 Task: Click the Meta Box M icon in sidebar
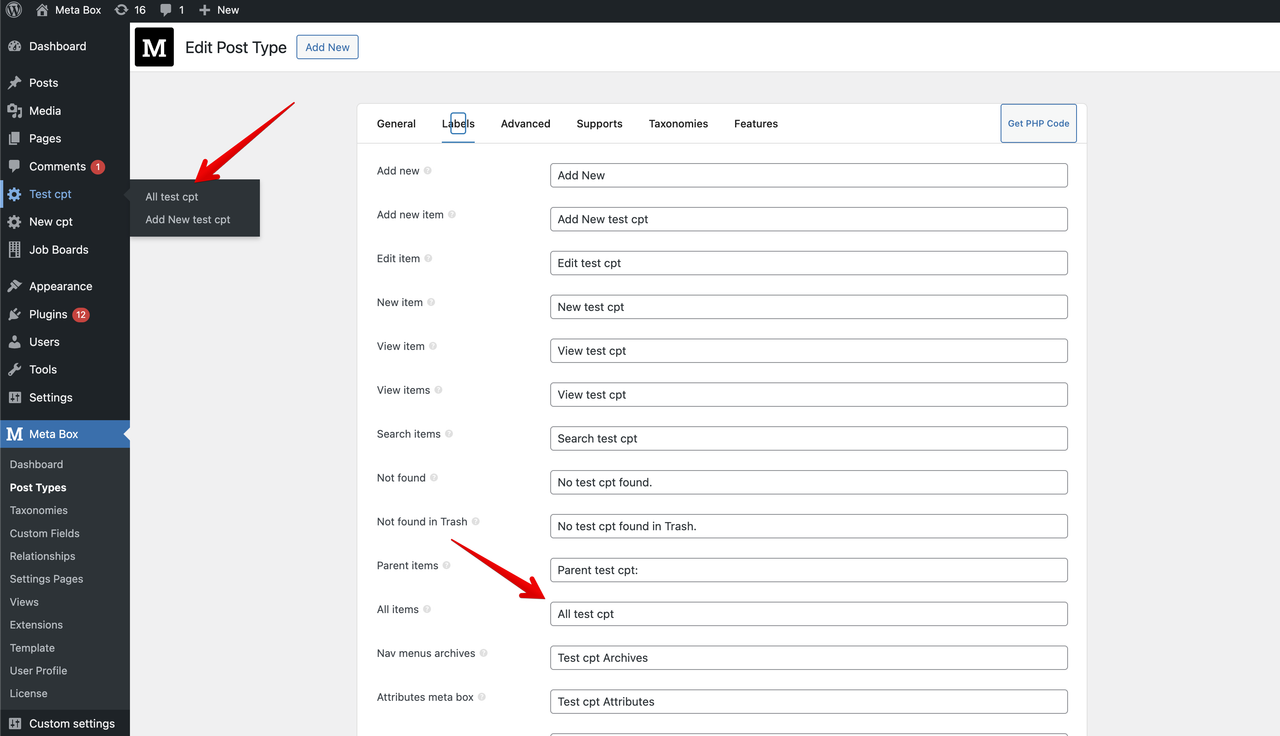coord(14,434)
